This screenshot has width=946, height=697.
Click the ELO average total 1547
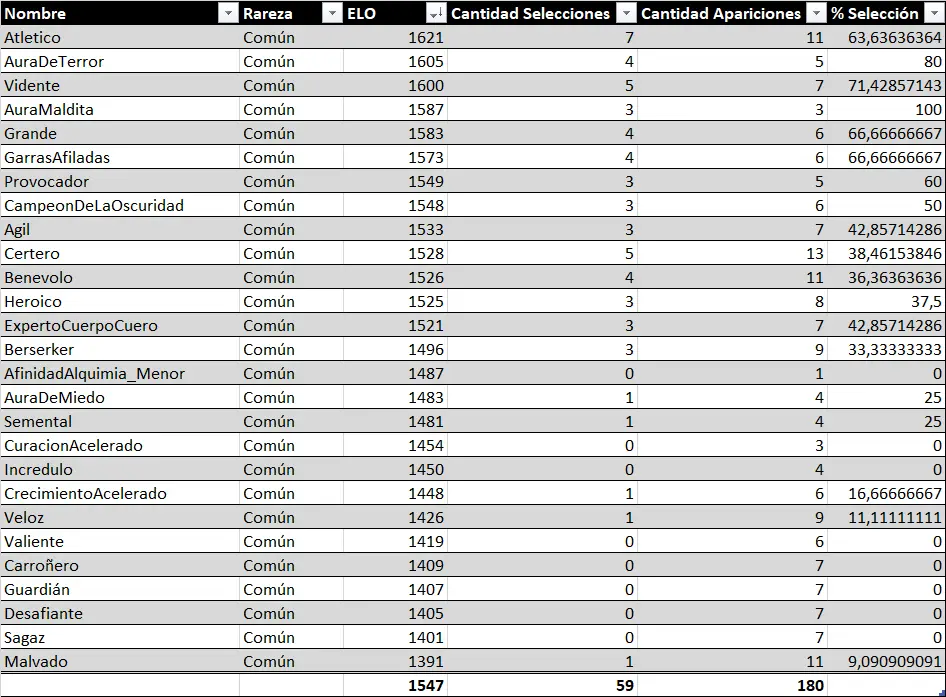[x=395, y=685]
